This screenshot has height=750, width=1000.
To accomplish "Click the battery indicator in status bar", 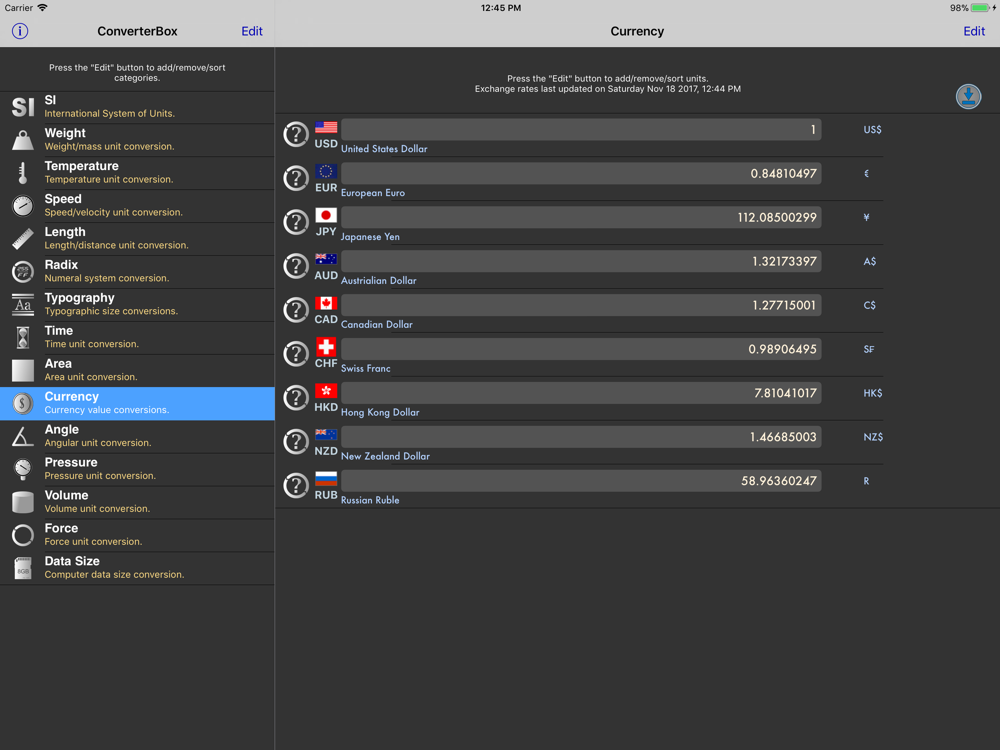I will point(982,8).
